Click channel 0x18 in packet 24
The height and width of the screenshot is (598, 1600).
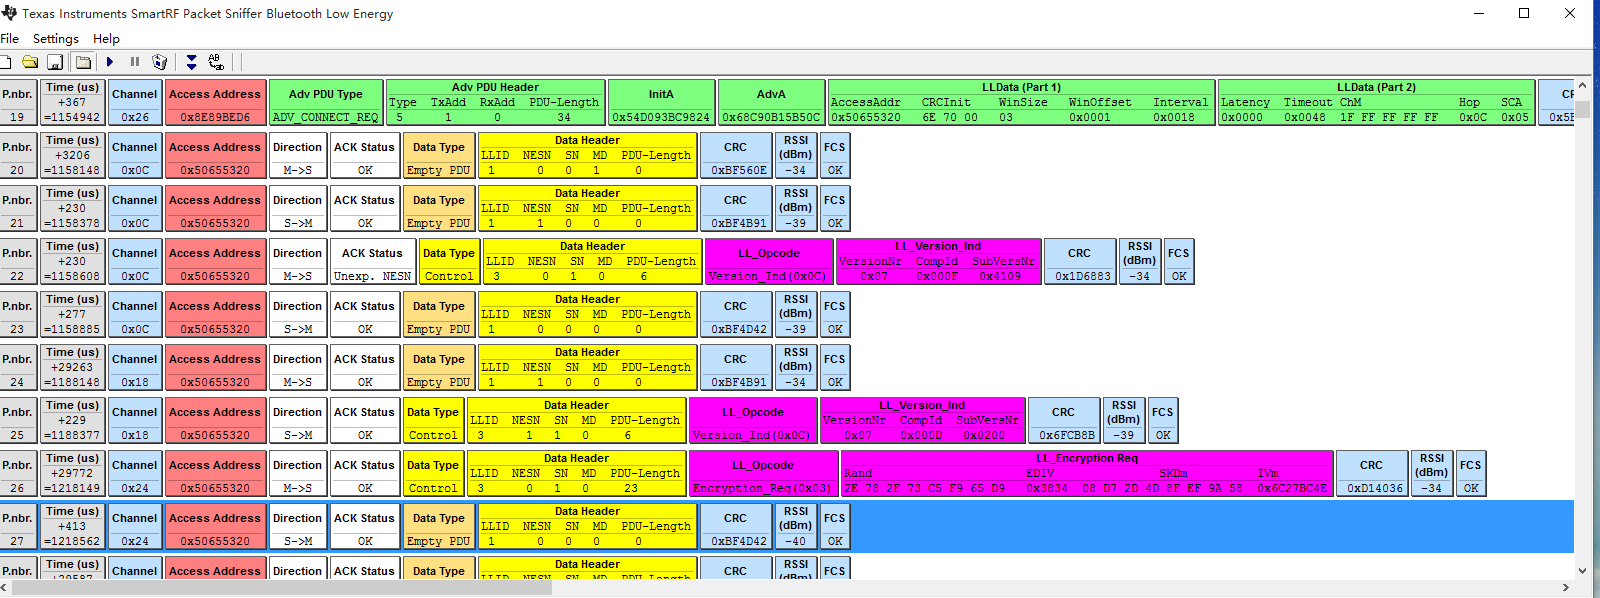[x=135, y=382]
